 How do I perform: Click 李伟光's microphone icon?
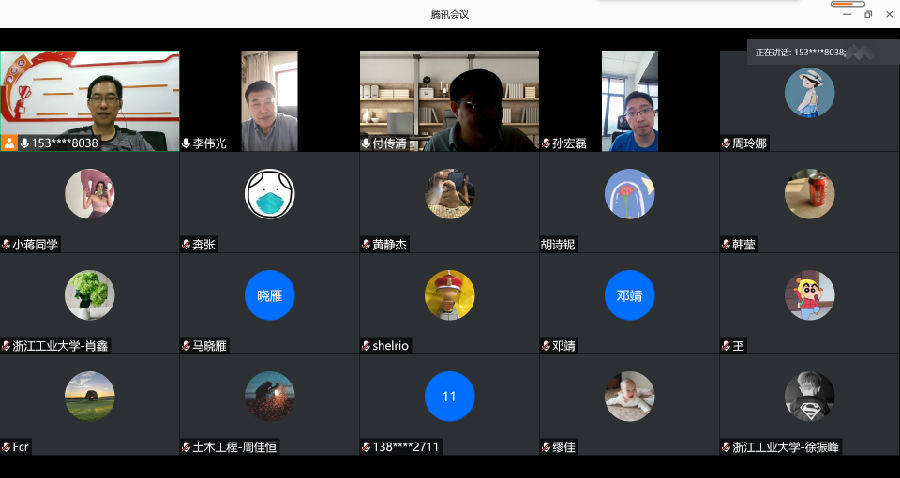click(x=186, y=144)
